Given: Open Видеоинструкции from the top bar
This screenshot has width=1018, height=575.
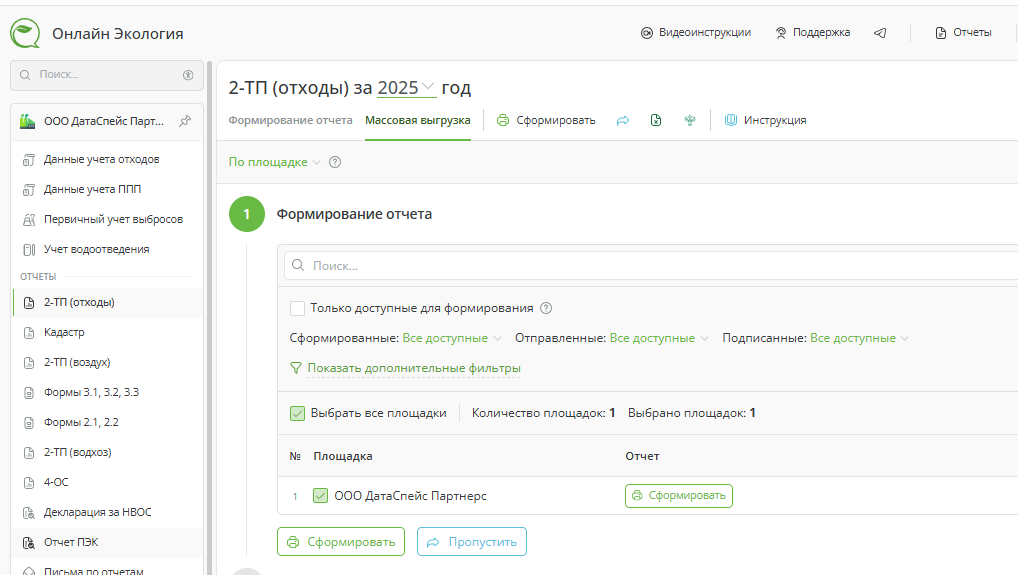Looking at the screenshot, I should coord(695,33).
